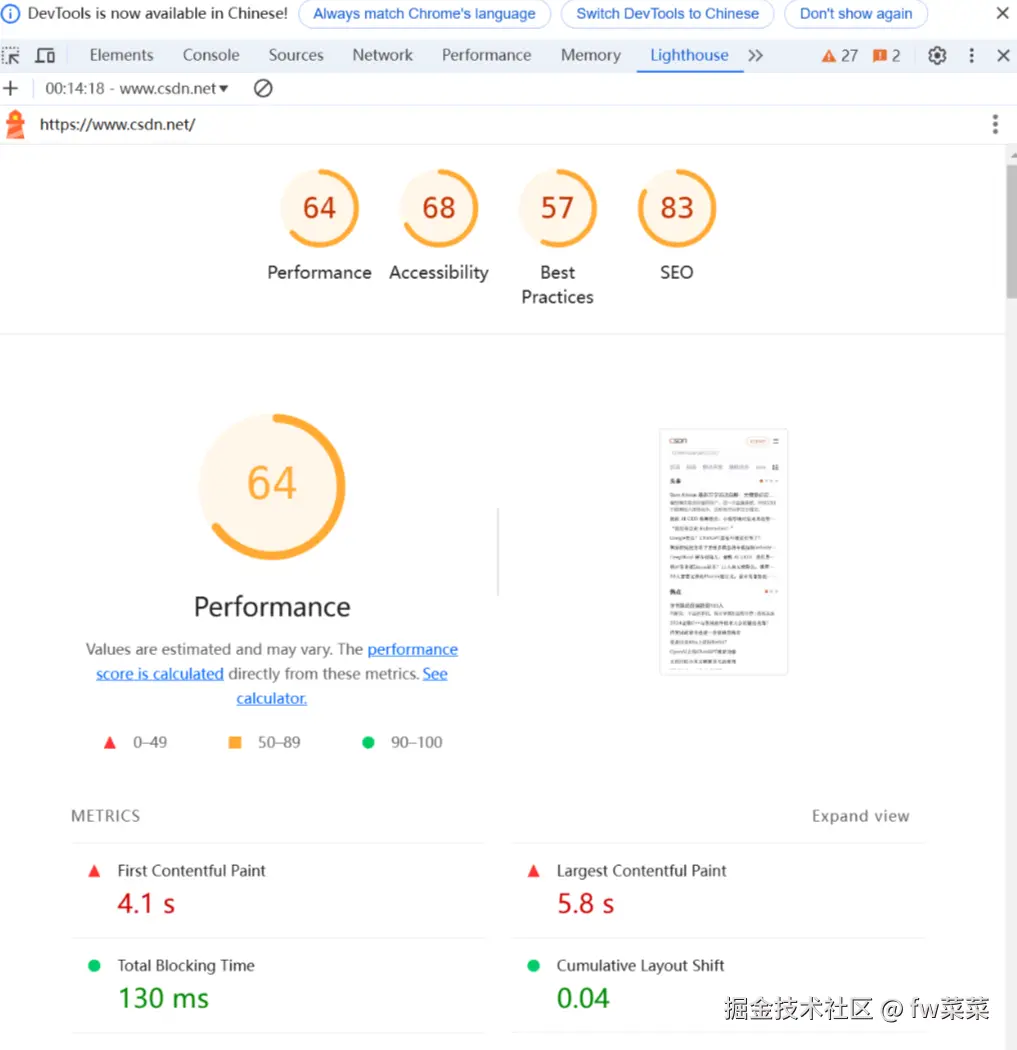1017x1050 pixels.
Task: Click Switch DevTools to Chinese button
Action: tap(668, 13)
